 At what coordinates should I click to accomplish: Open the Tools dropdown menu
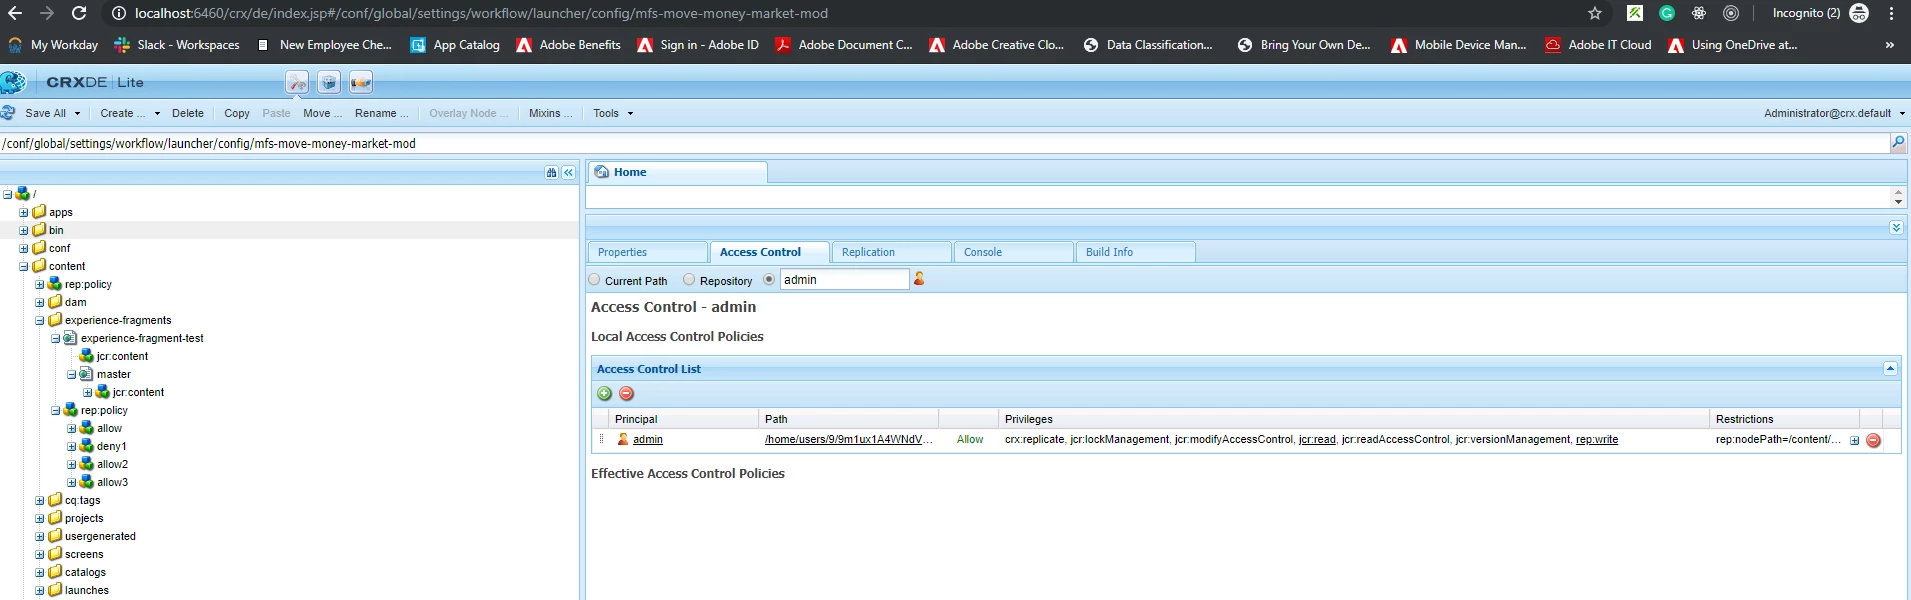[x=613, y=113]
